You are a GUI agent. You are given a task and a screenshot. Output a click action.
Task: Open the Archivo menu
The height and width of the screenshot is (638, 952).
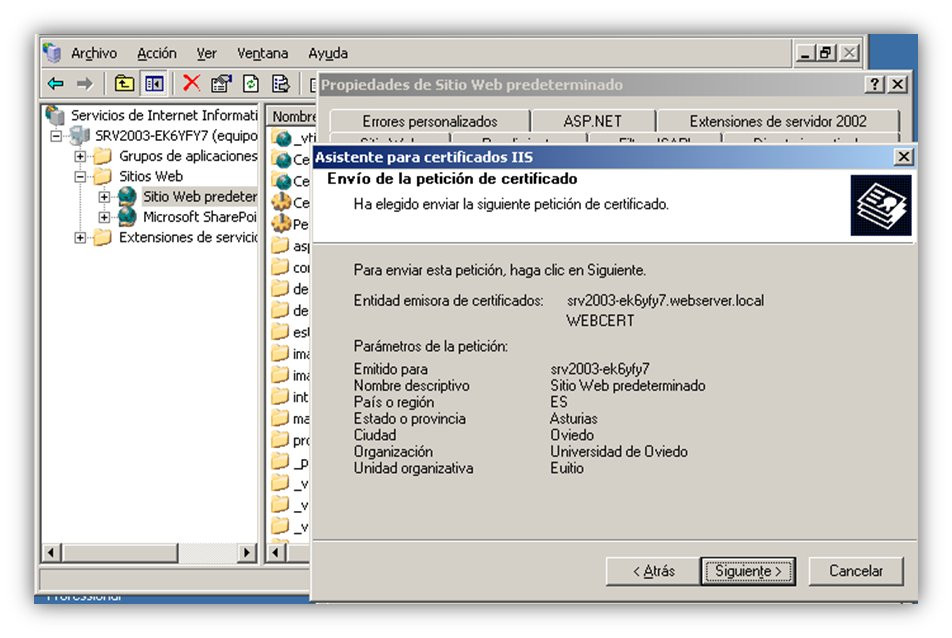click(x=94, y=53)
